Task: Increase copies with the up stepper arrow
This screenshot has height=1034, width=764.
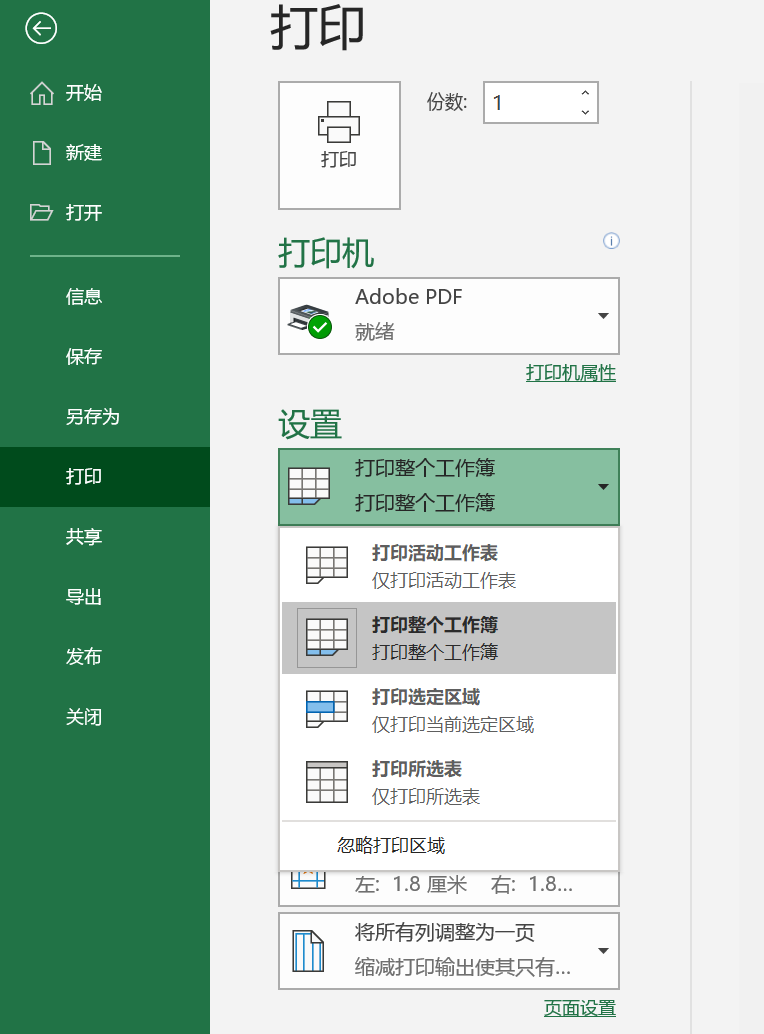Action: click(x=585, y=93)
